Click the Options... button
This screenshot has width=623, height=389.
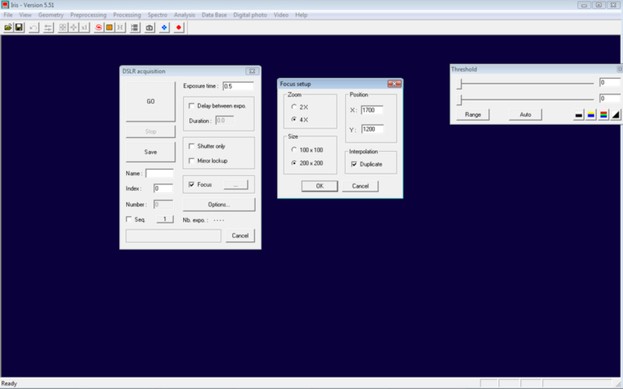pyautogui.click(x=219, y=204)
